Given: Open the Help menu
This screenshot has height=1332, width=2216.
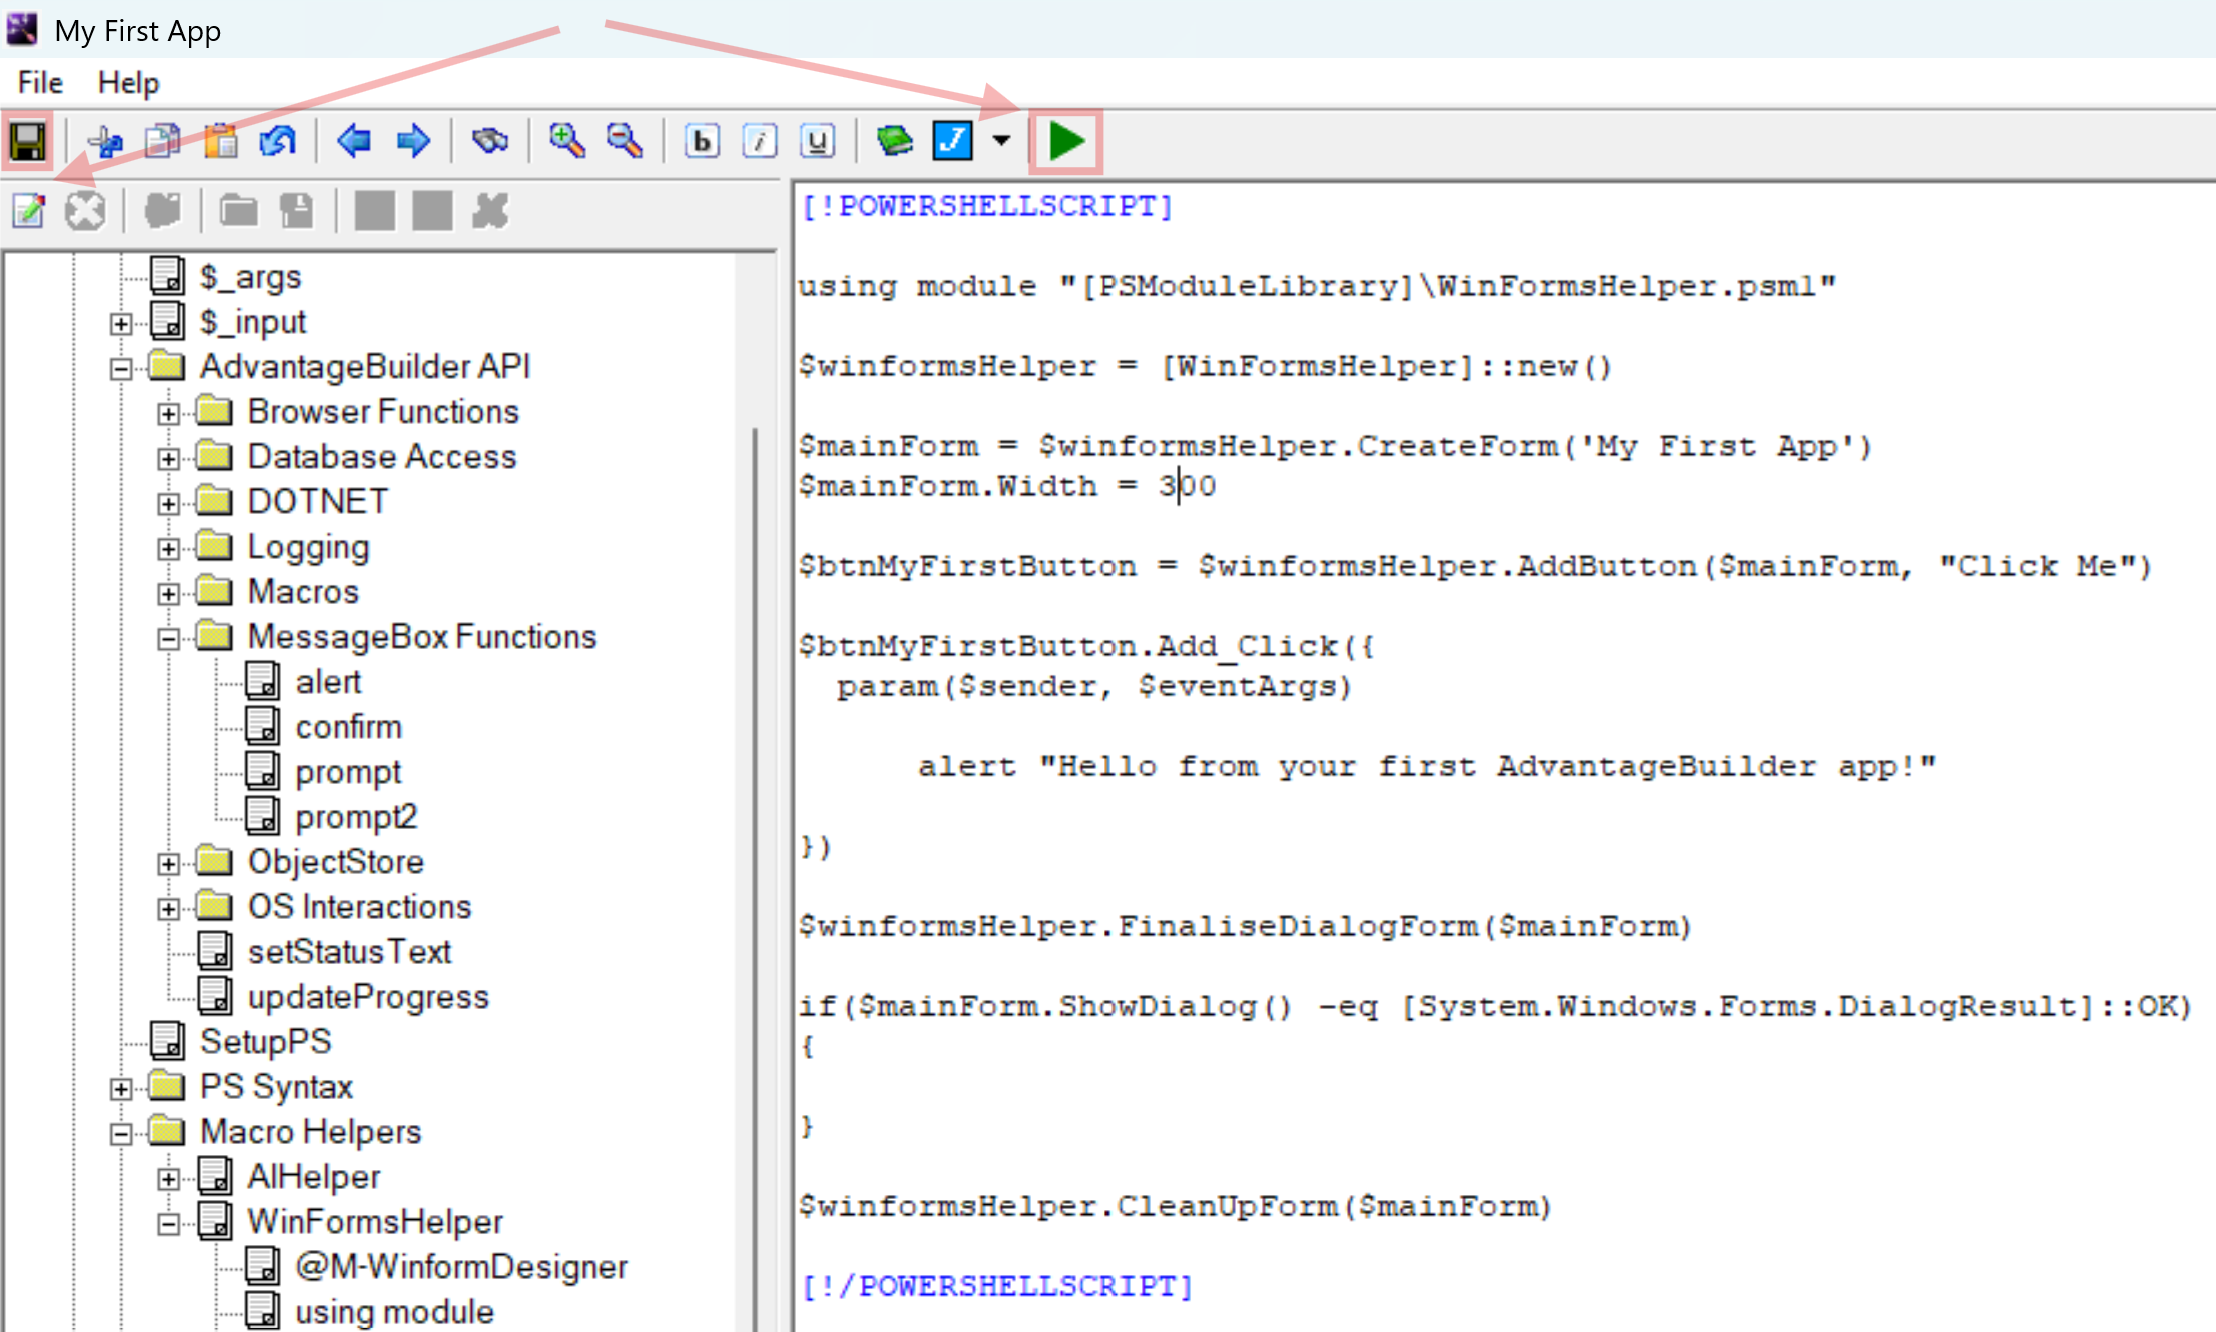Looking at the screenshot, I should (128, 83).
